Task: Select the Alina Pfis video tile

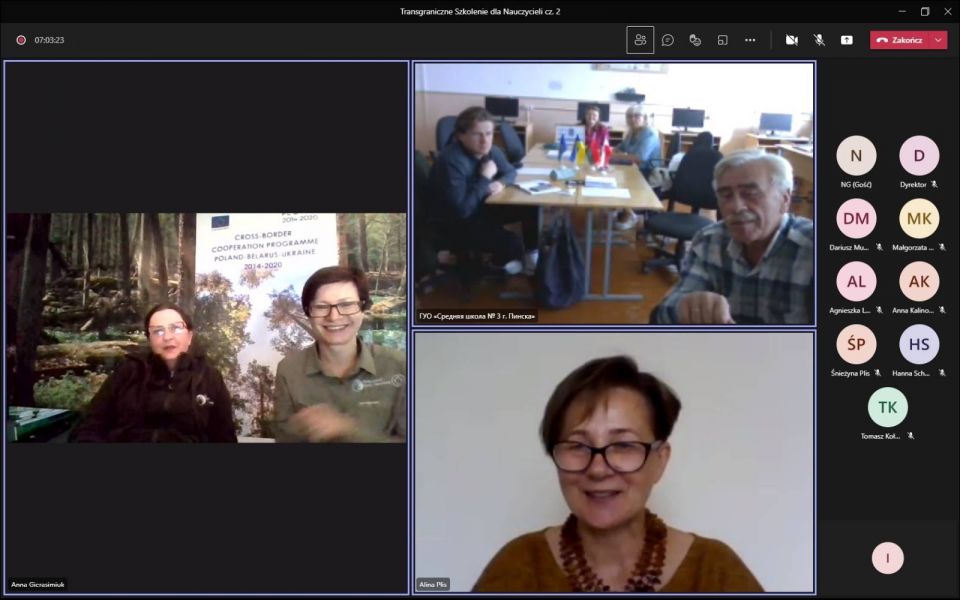Action: tap(614, 460)
